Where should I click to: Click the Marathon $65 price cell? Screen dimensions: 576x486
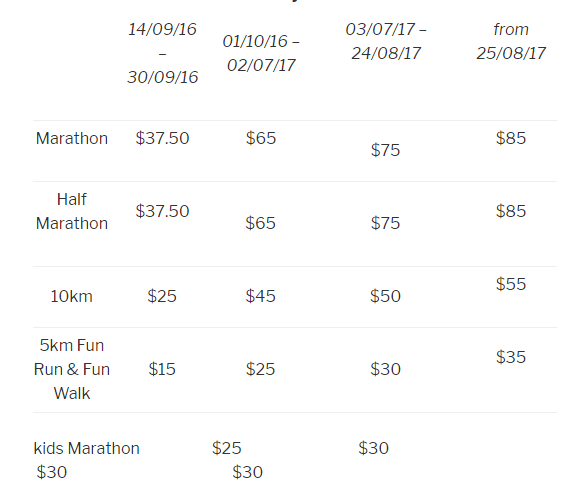(261, 138)
